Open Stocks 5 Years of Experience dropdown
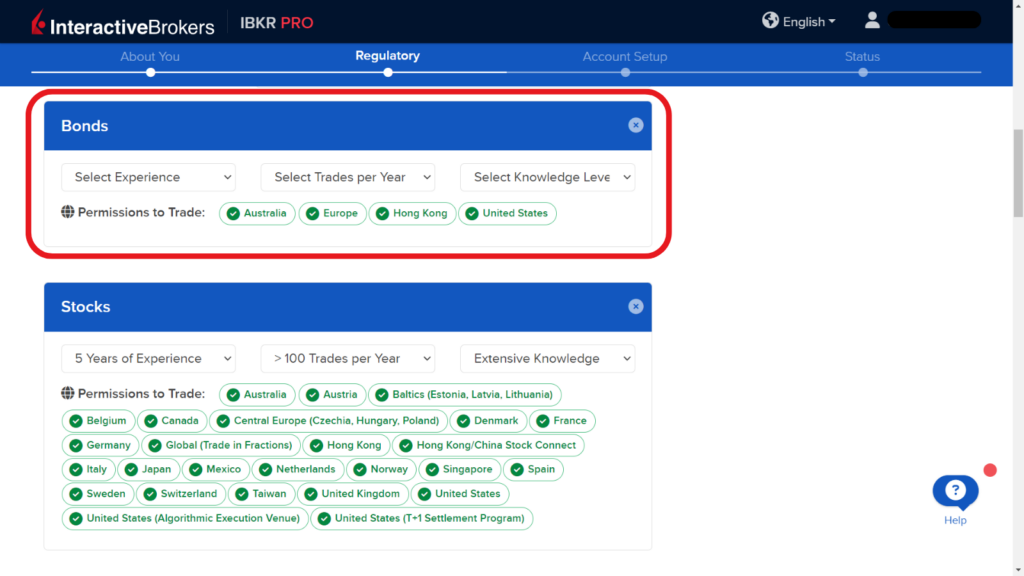This screenshot has width=1024, height=576. click(148, 359)
